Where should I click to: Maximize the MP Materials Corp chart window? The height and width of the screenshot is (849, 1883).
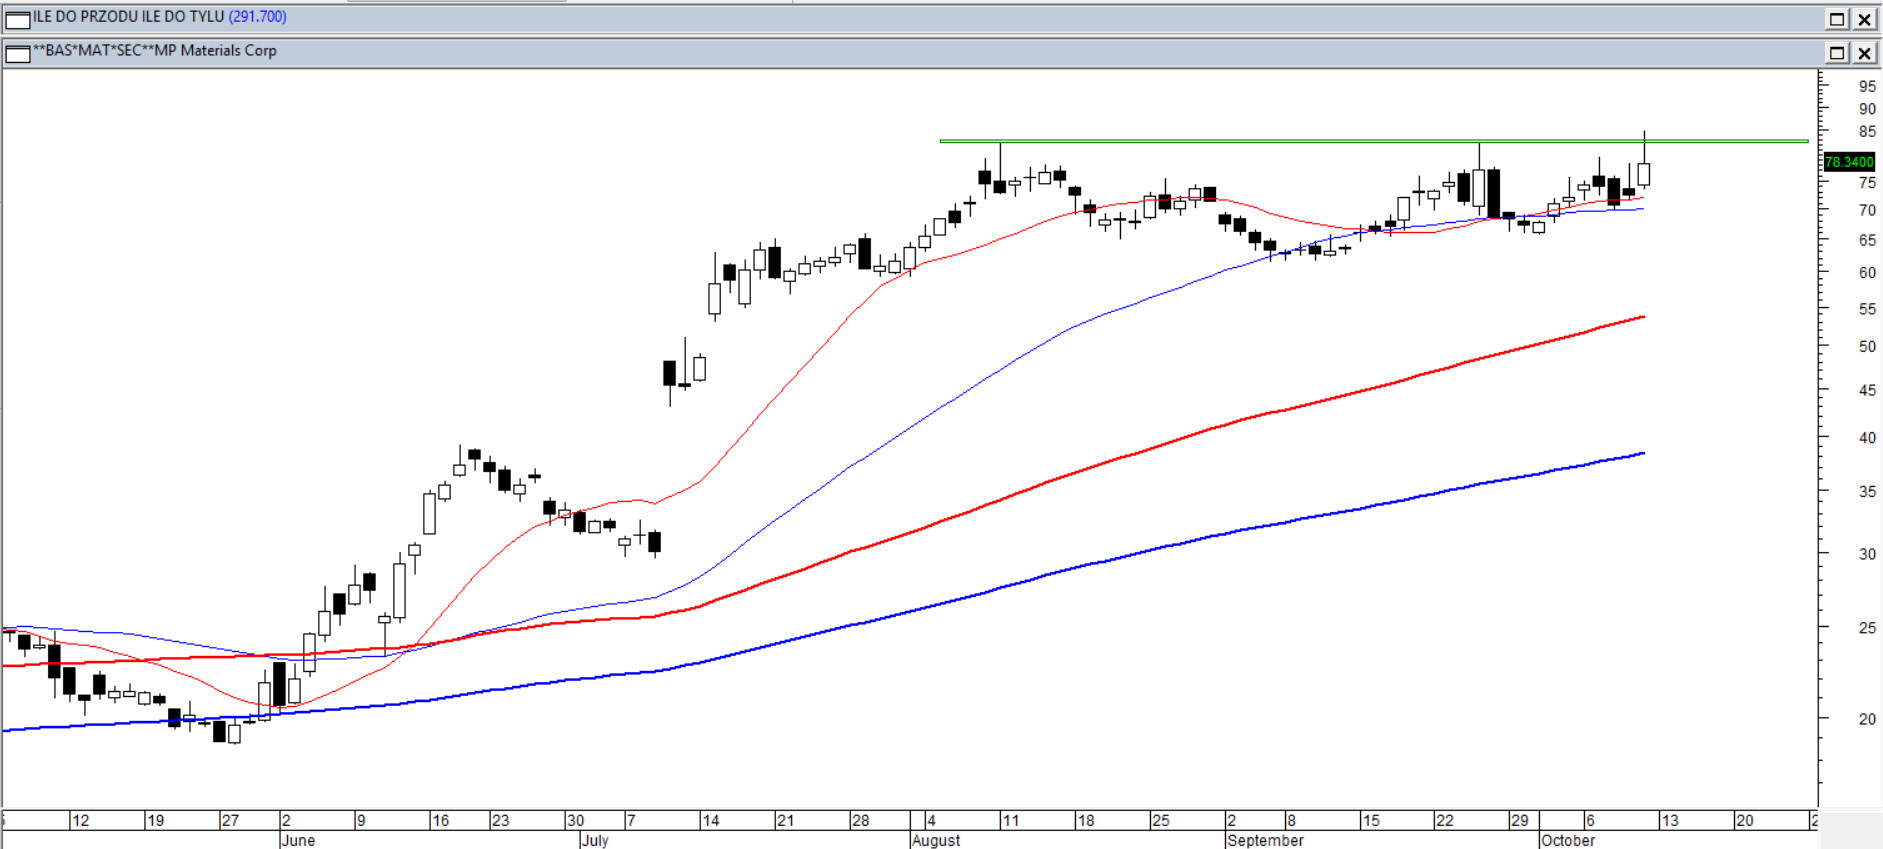tap(1837, 53)
